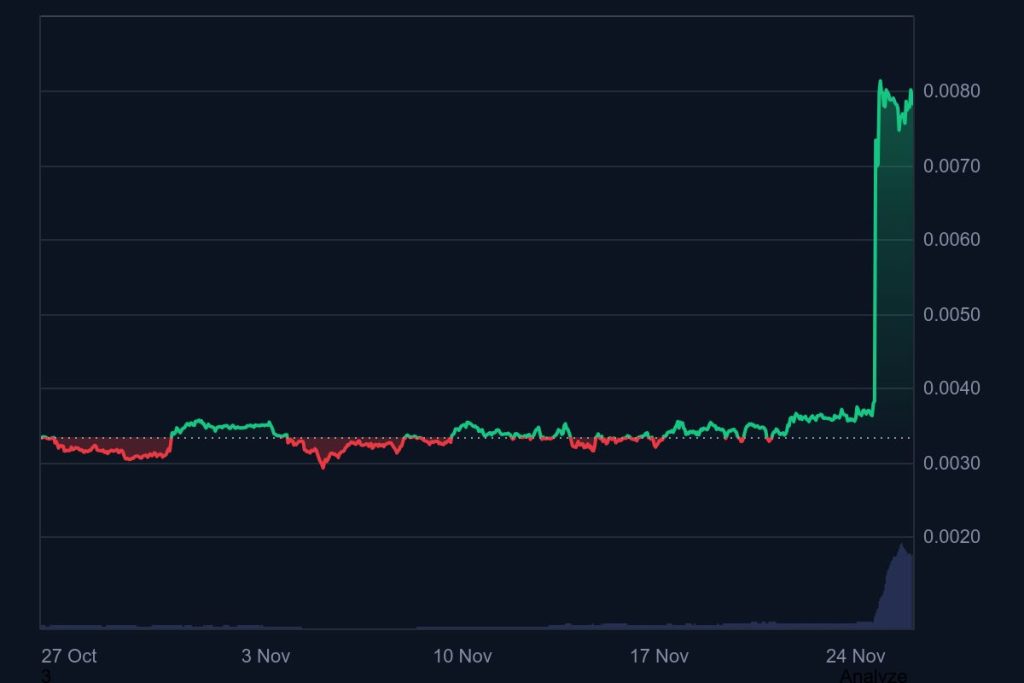Click the 0.0050 price axis label
This screenshot has width=1024, height=683.
[952, 314]
